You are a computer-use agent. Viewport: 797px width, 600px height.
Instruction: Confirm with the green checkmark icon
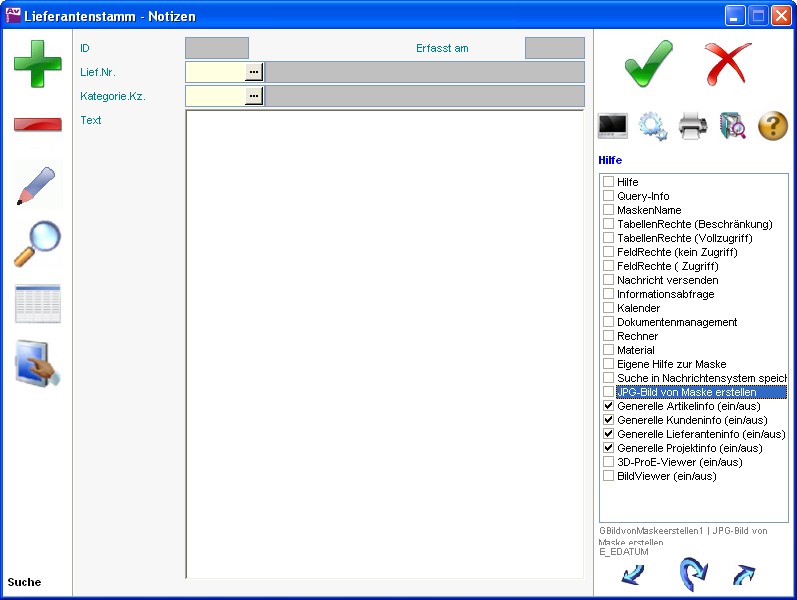point(648,64)
